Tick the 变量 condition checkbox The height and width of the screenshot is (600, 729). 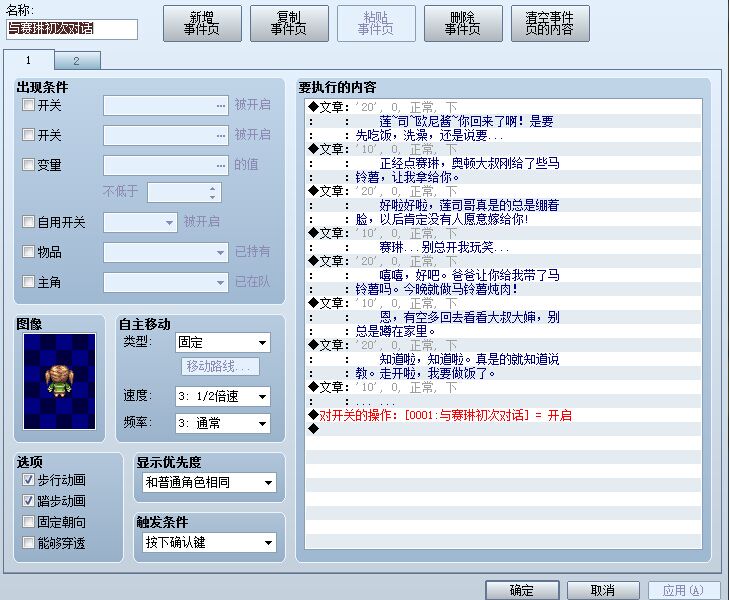coord(28,165)
